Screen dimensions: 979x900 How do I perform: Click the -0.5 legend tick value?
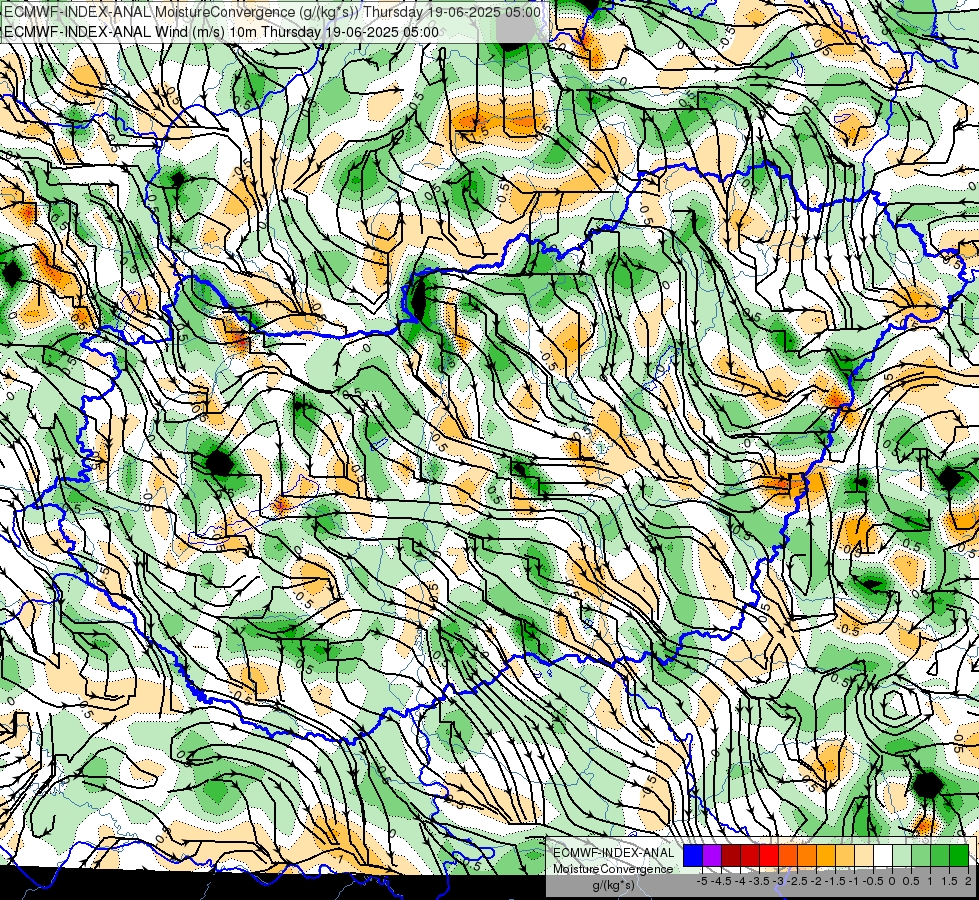[x=873, y=881]
